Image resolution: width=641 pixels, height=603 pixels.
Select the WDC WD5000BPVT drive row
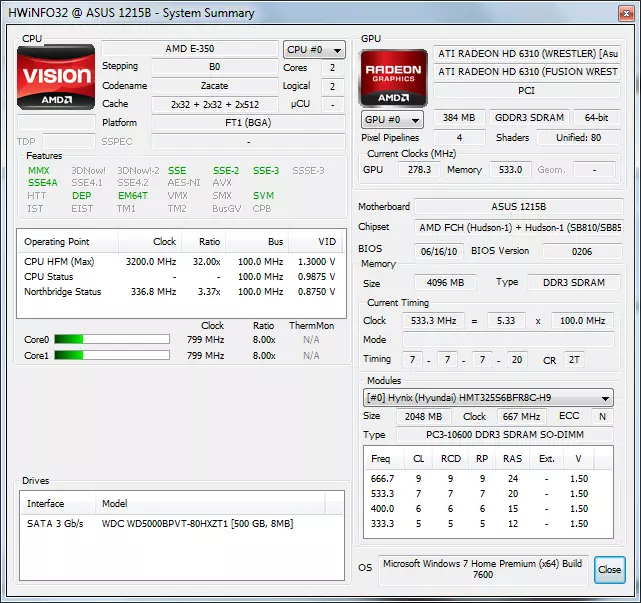click(x=182, y=524)
